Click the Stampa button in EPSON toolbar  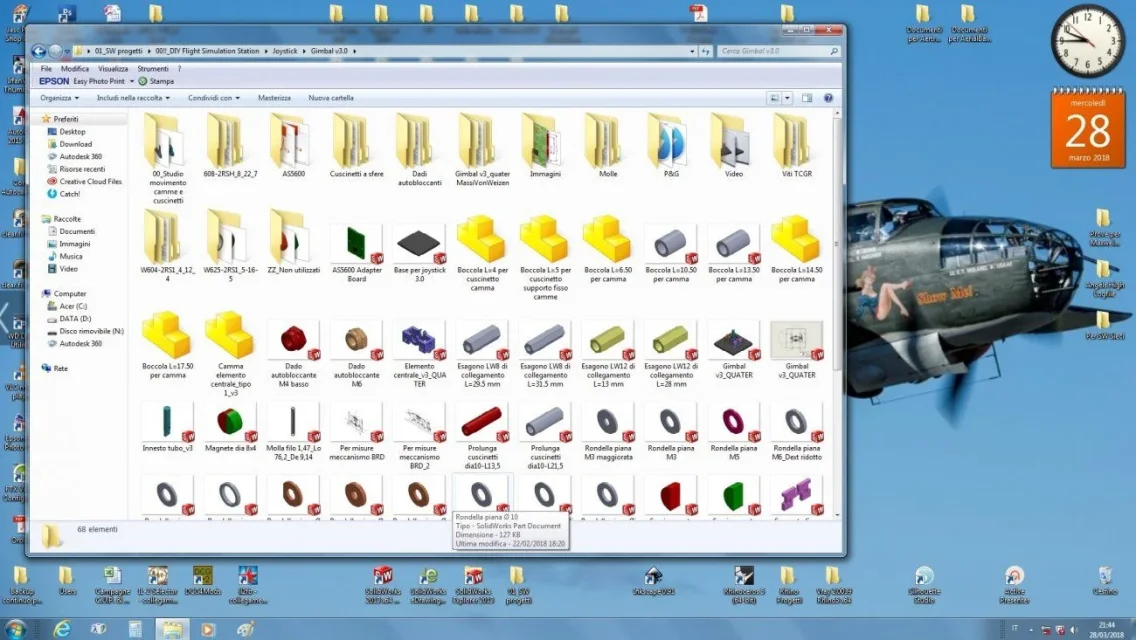(x=156, y=81)
